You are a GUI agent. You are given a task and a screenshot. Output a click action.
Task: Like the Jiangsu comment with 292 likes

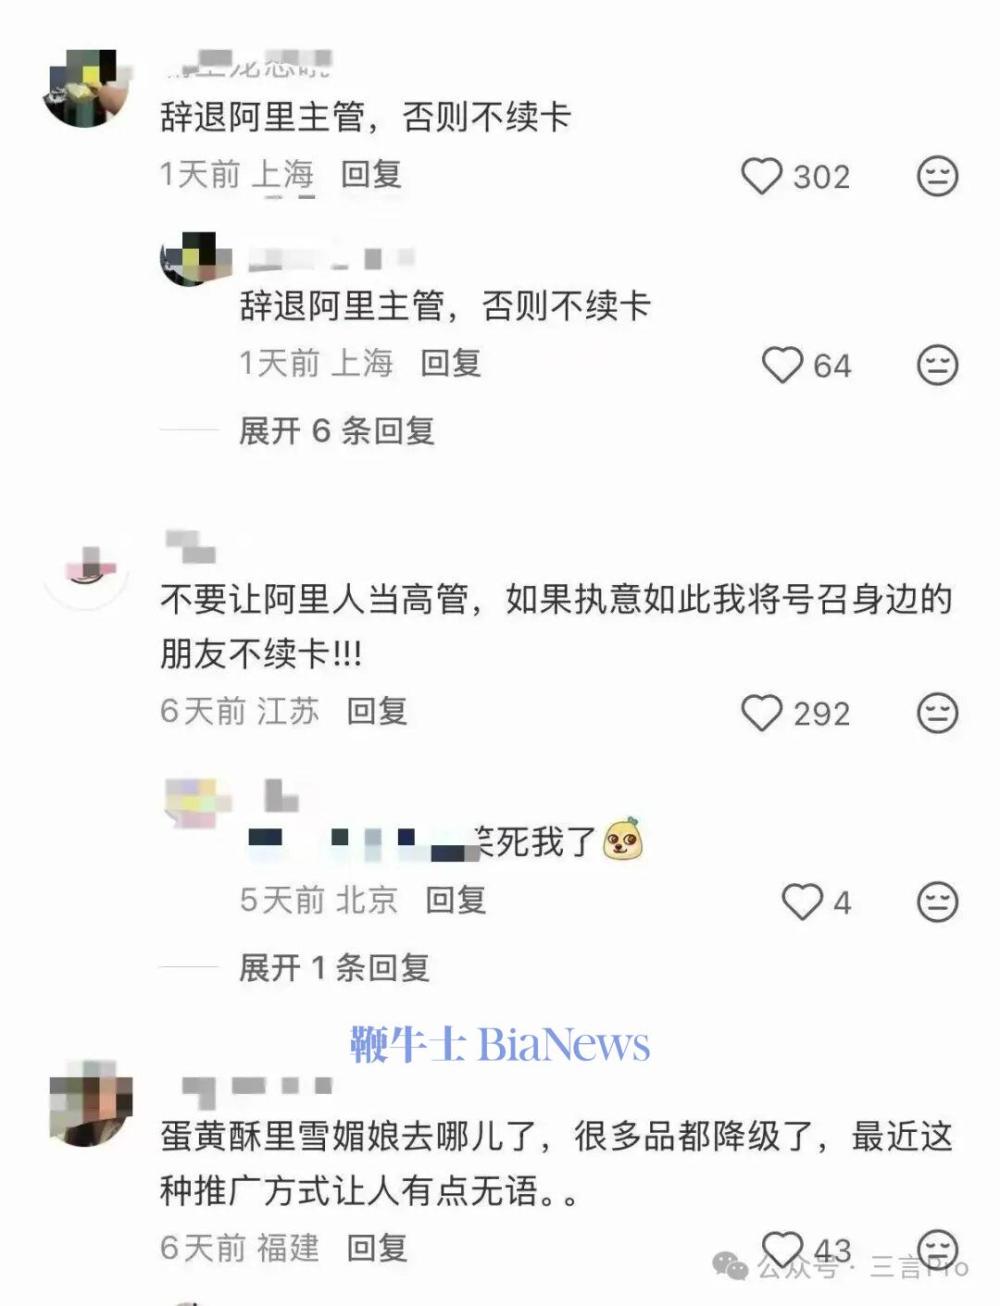point(761,713)
